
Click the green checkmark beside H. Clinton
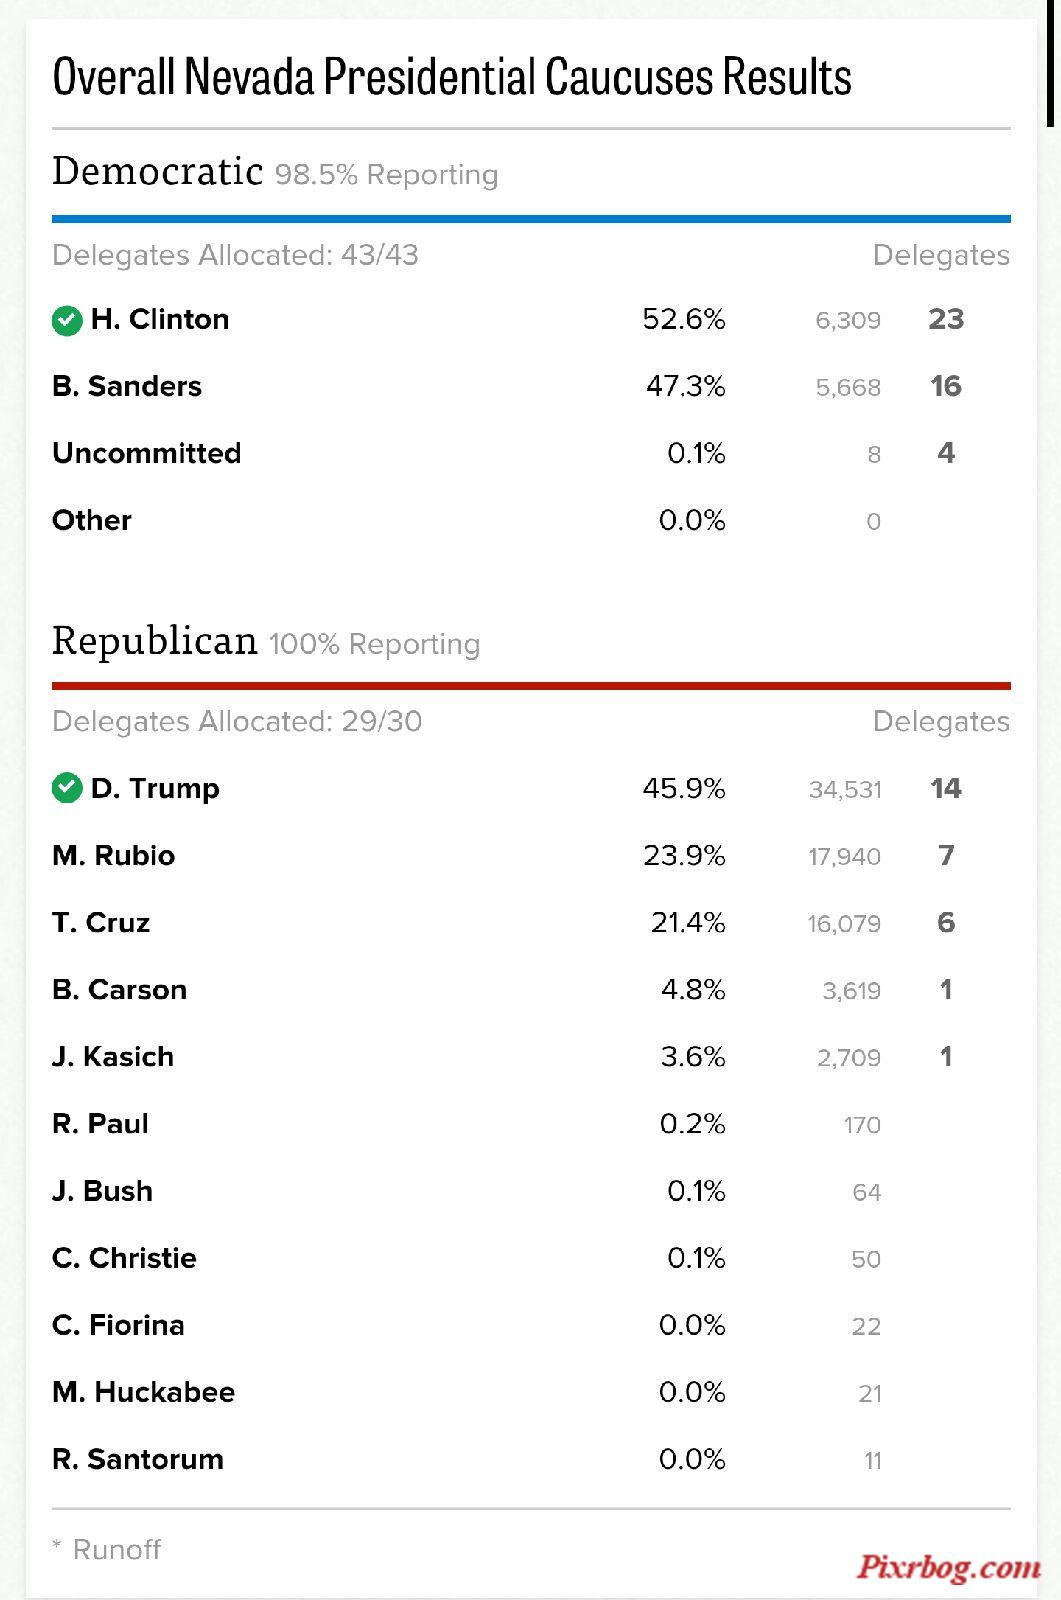(67, 321)
